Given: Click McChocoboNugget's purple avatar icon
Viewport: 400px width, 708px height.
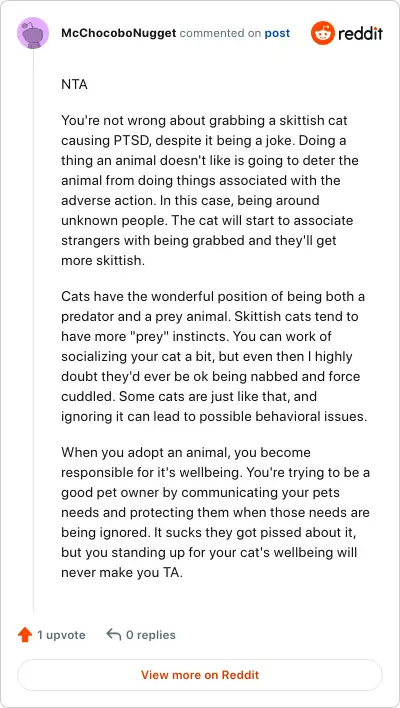Looking at the screenshot, I should (33, 33).
